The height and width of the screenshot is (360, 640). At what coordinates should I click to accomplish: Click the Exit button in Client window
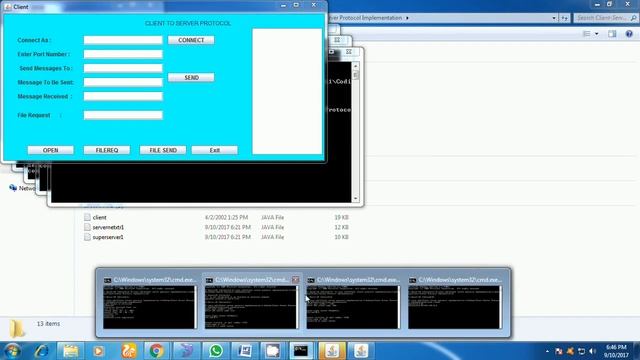215,150
